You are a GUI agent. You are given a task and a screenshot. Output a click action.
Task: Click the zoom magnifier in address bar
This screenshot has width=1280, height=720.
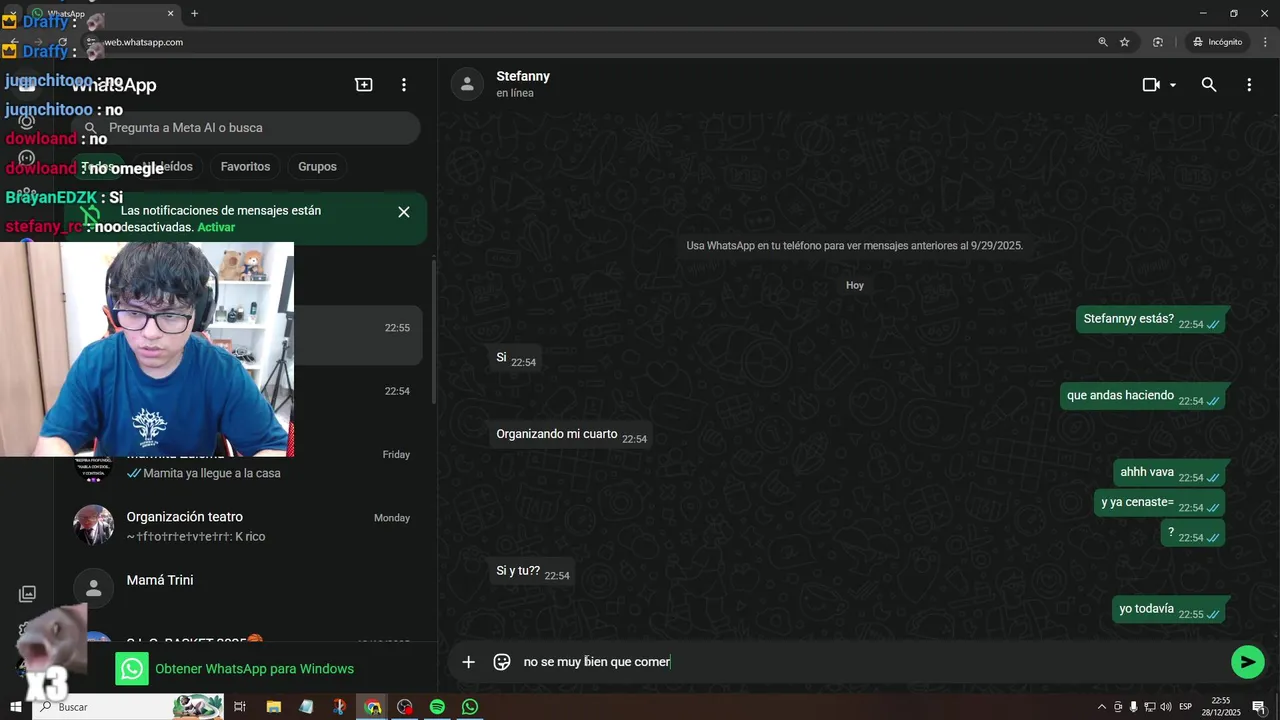tap(1103, 42)
